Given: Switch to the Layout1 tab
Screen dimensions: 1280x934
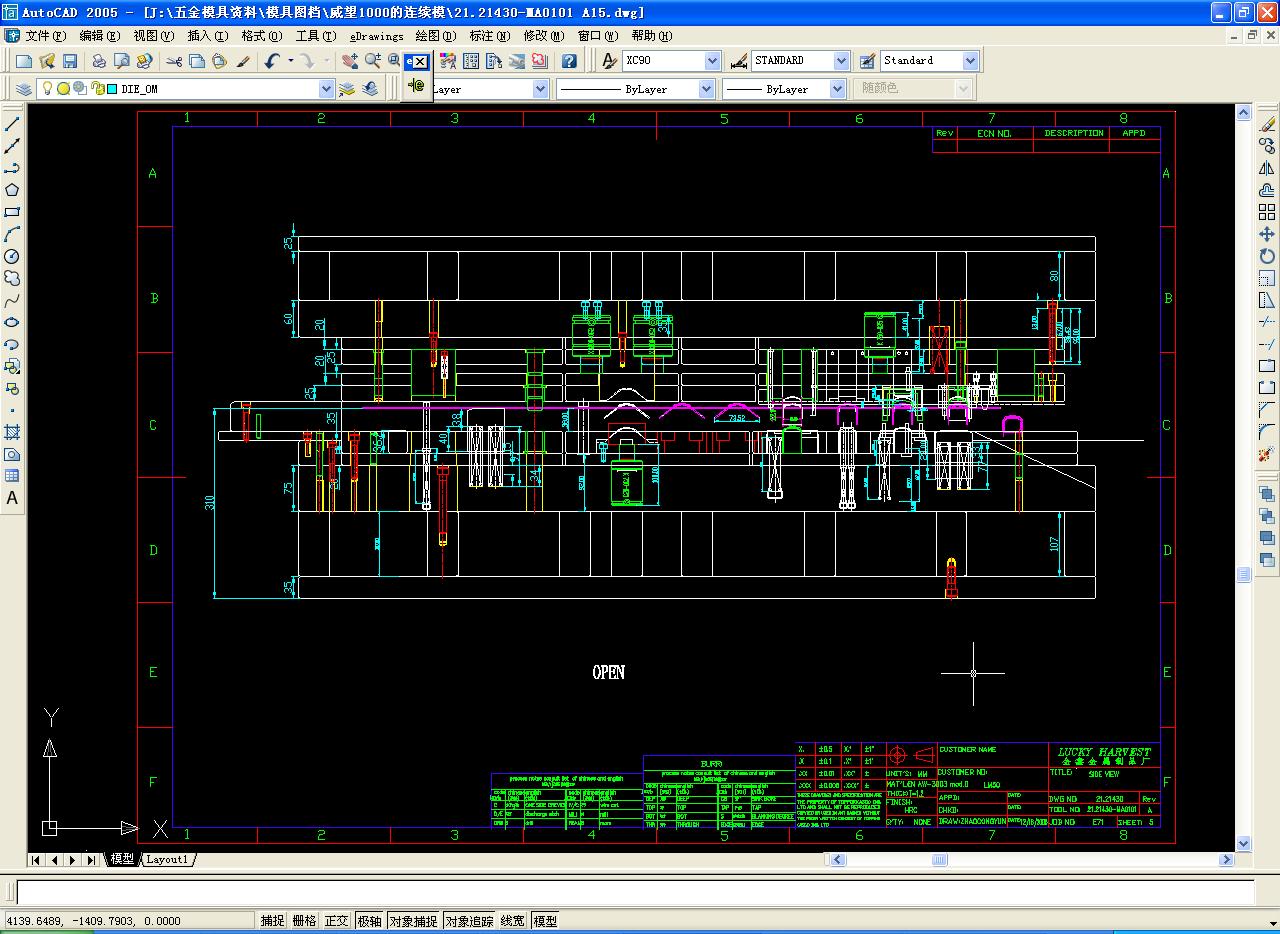Looking at the screenshot, I should (167, 859).
